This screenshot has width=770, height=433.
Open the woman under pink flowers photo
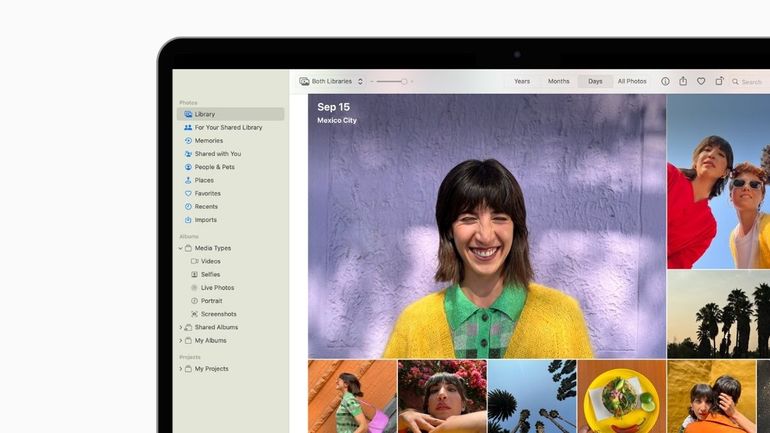pyautogui.click(x=442, y=396)
